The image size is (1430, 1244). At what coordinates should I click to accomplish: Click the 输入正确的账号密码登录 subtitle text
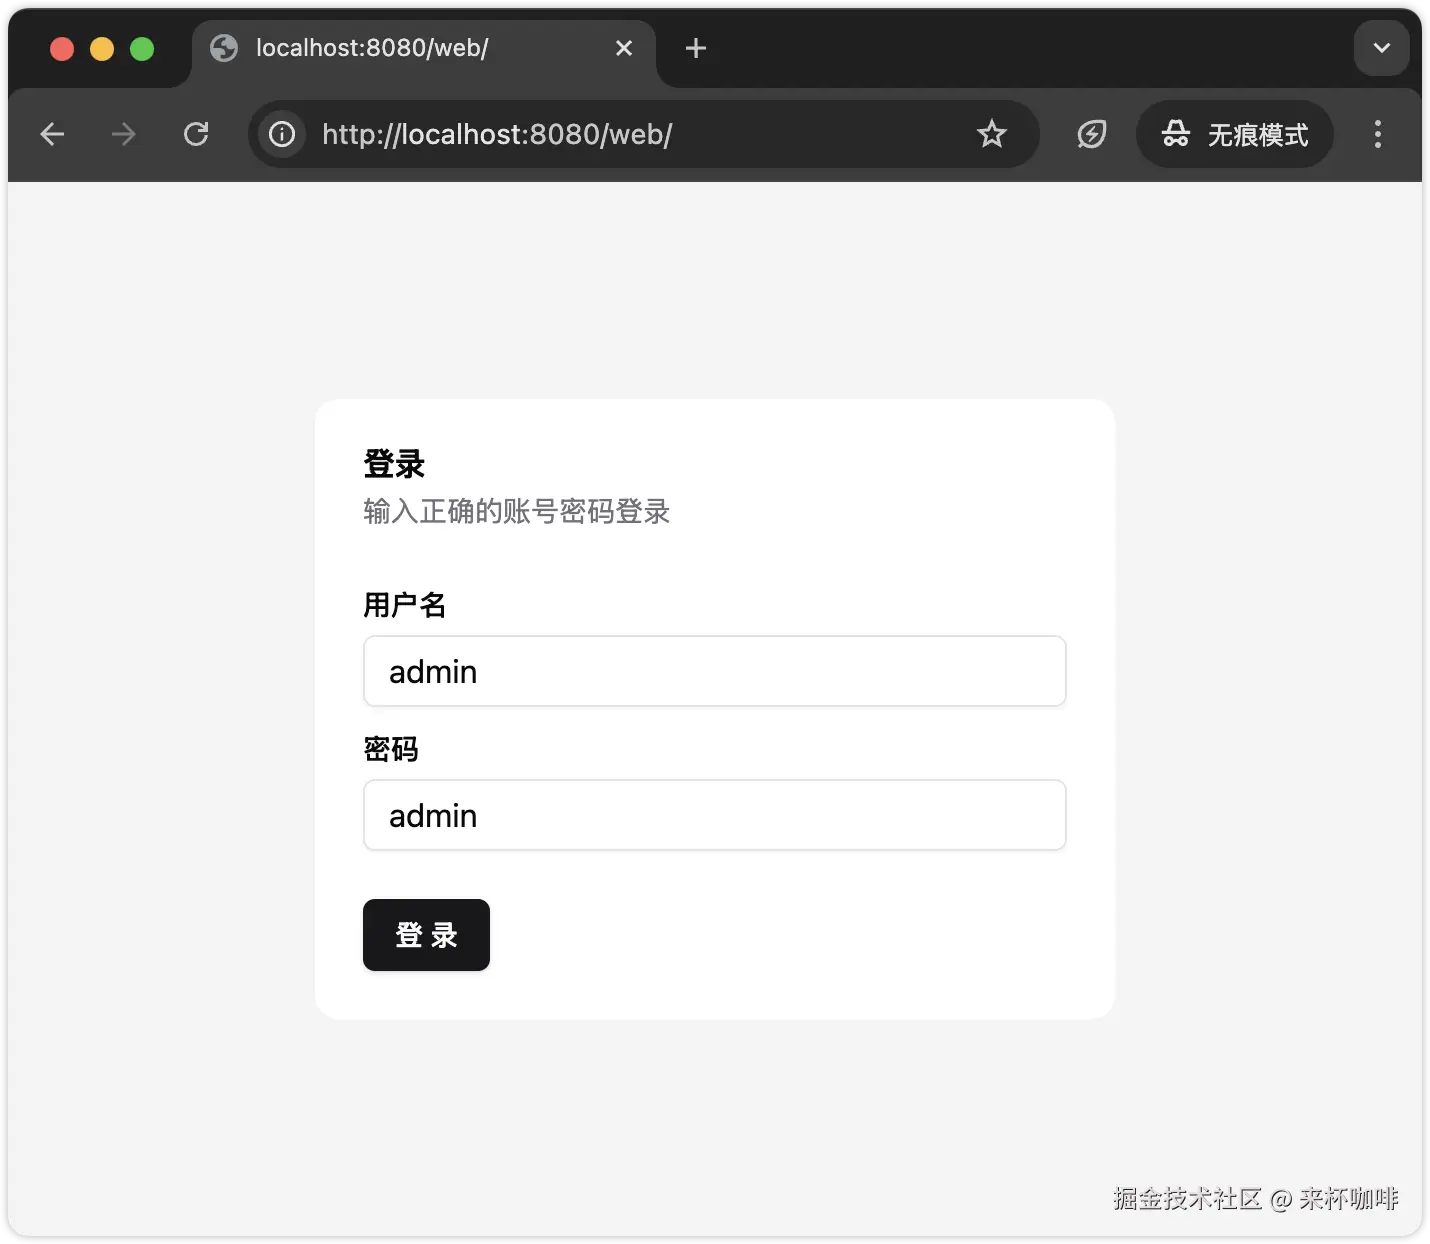tap(517, 511)
